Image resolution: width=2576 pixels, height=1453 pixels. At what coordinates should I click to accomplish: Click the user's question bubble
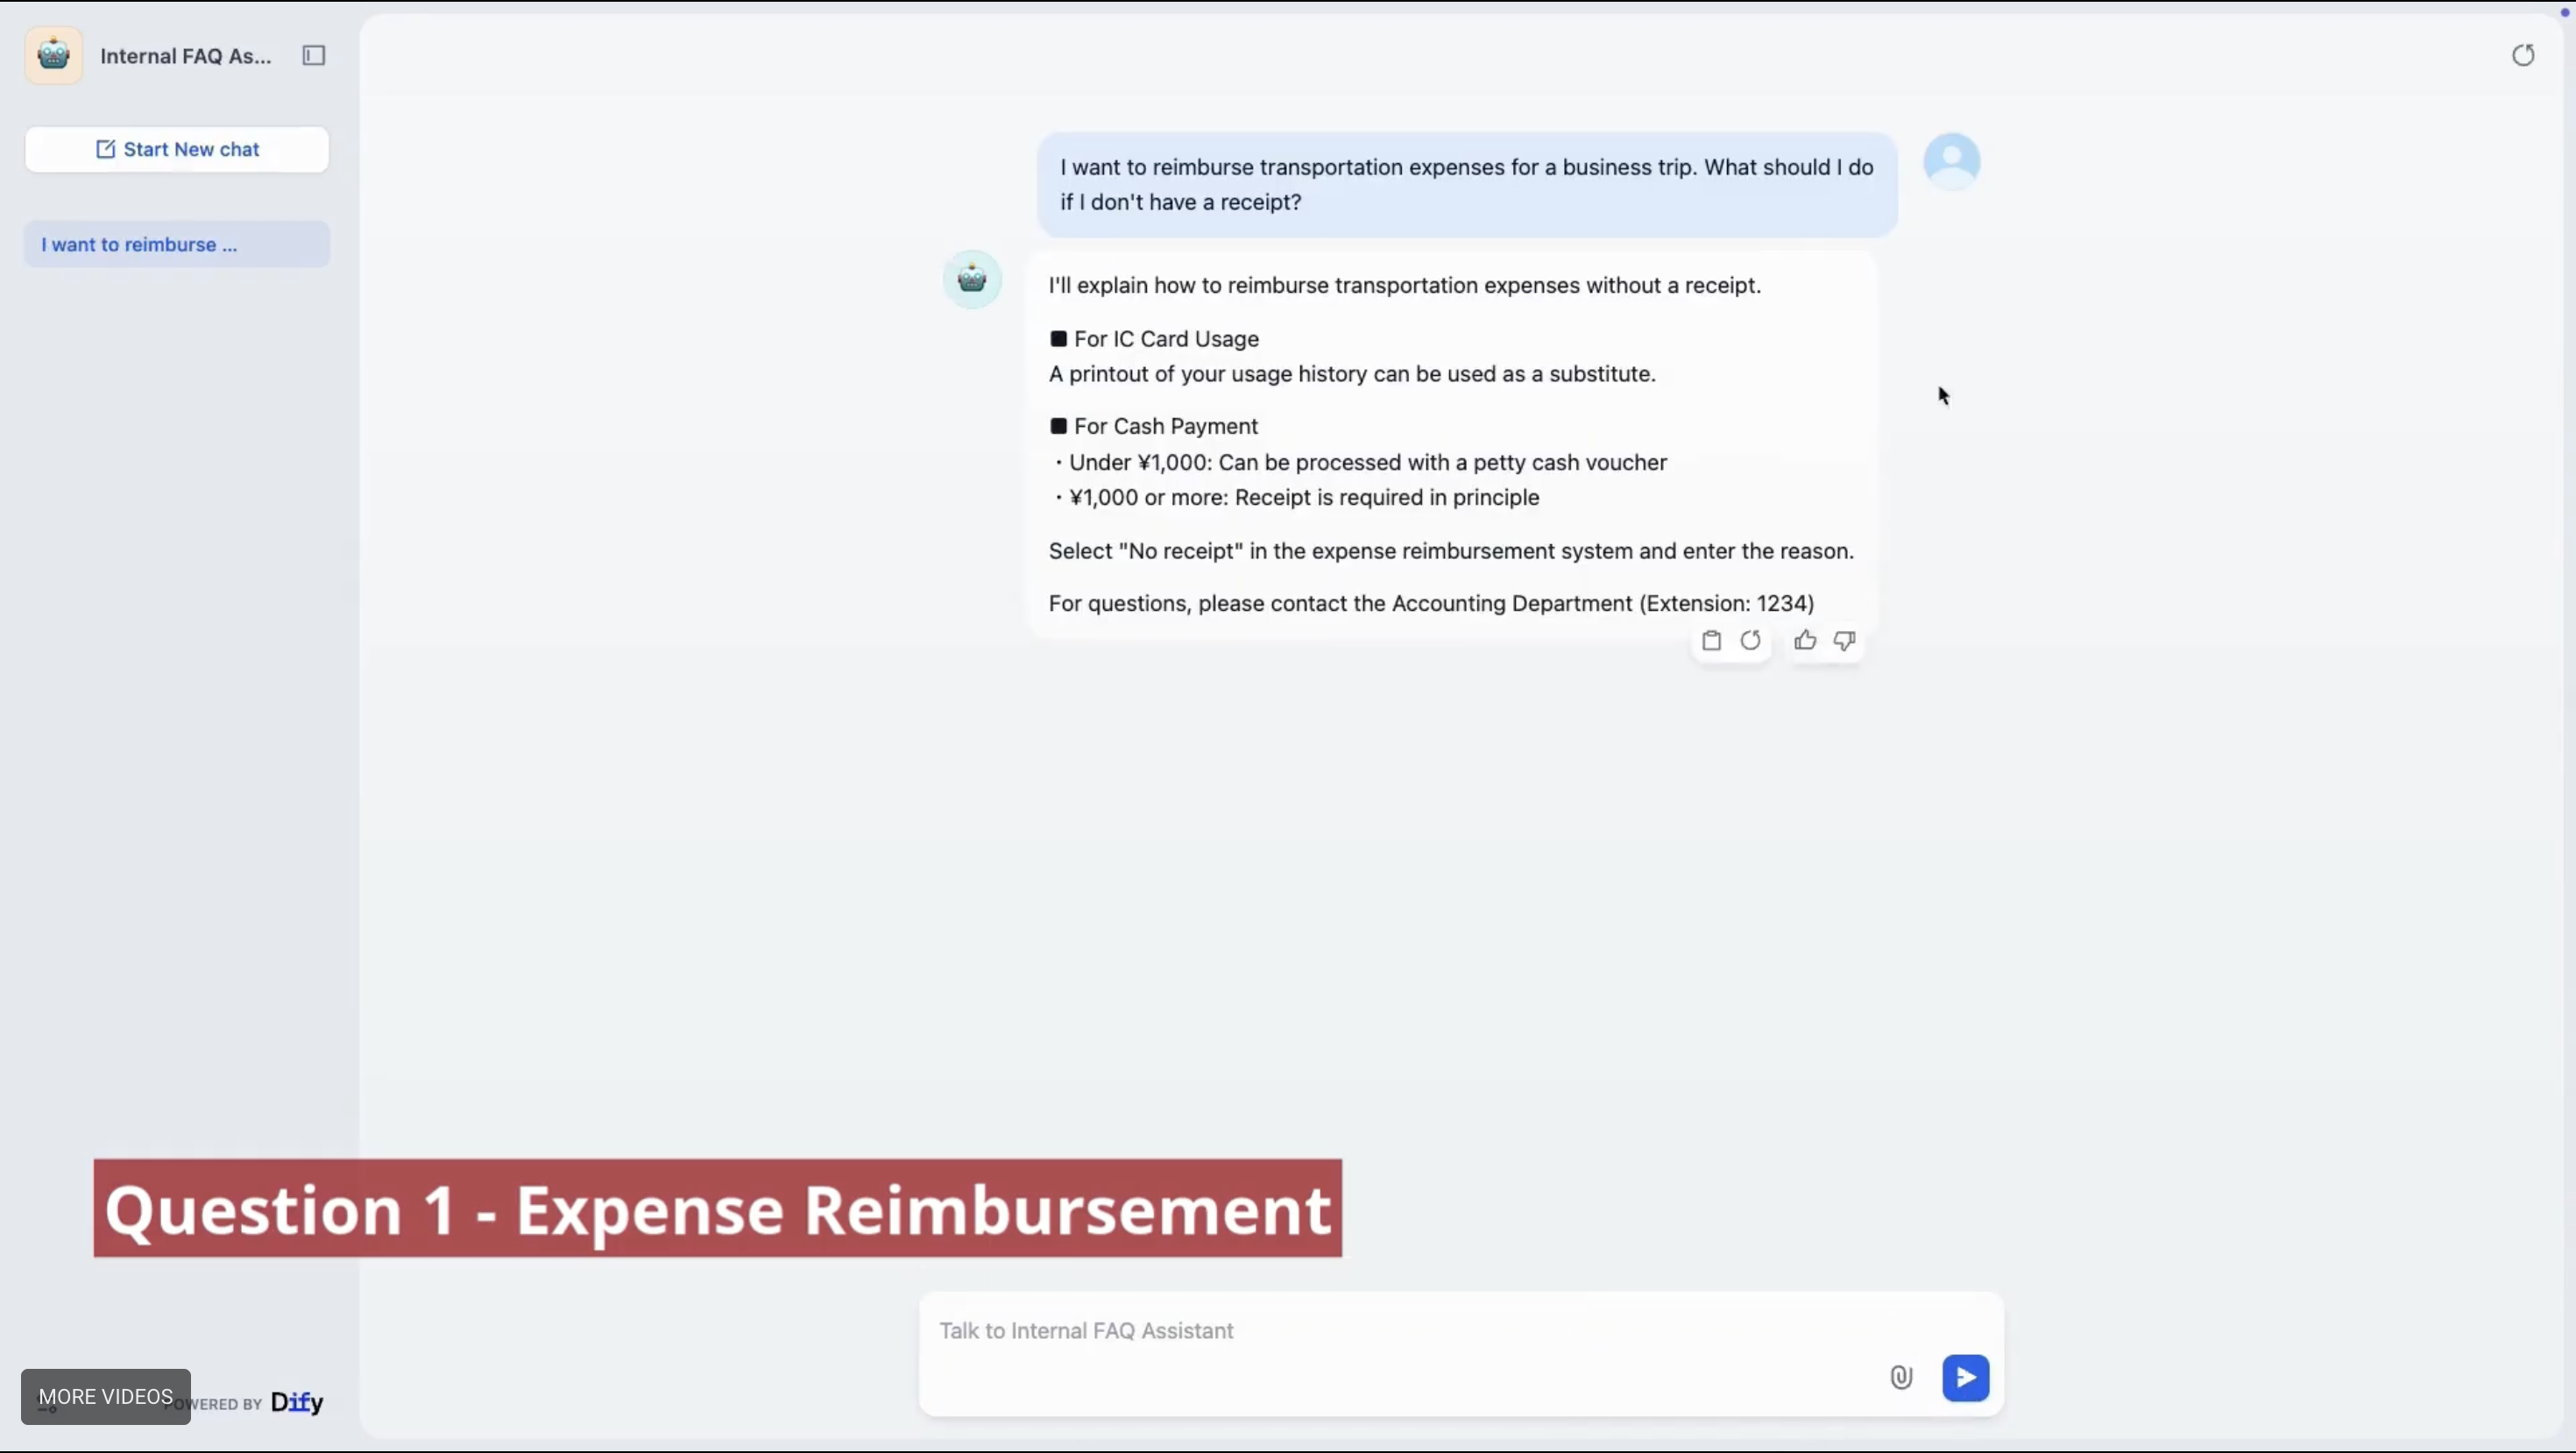click(1466, 184)
